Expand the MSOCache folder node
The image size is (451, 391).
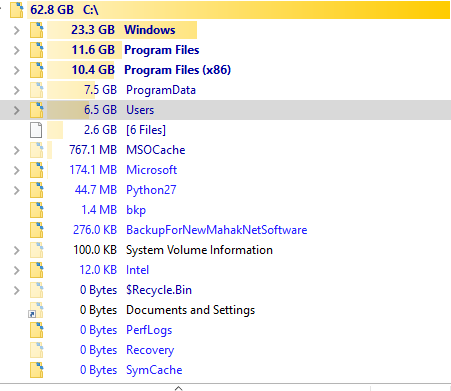16,150
